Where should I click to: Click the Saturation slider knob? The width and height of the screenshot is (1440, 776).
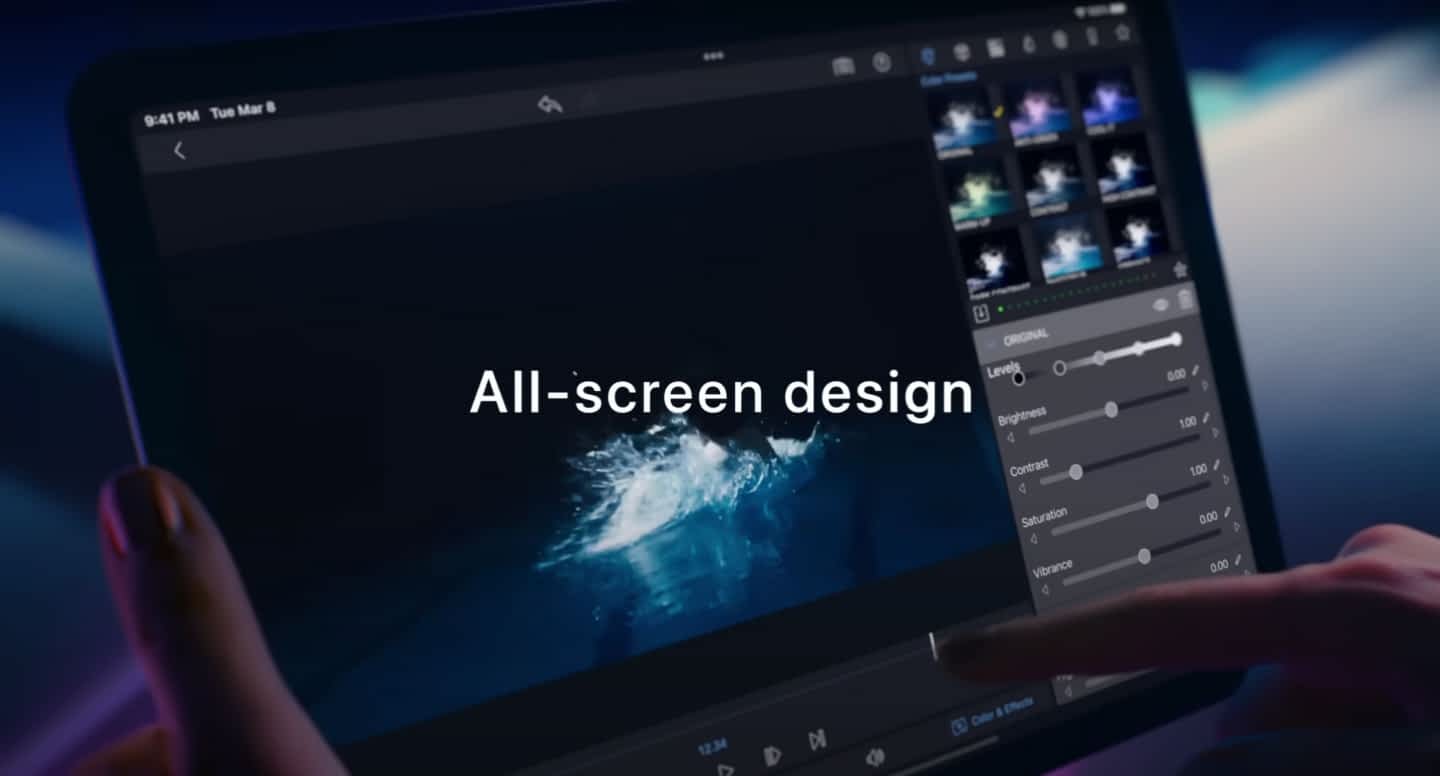click(1152, 501)
